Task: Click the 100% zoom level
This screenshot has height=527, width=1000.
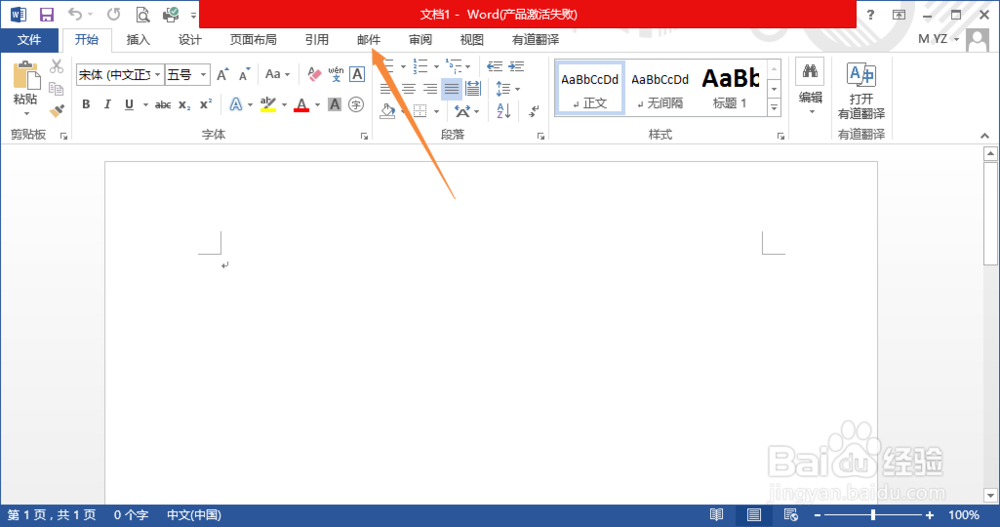Action: [x=964, y=514]
